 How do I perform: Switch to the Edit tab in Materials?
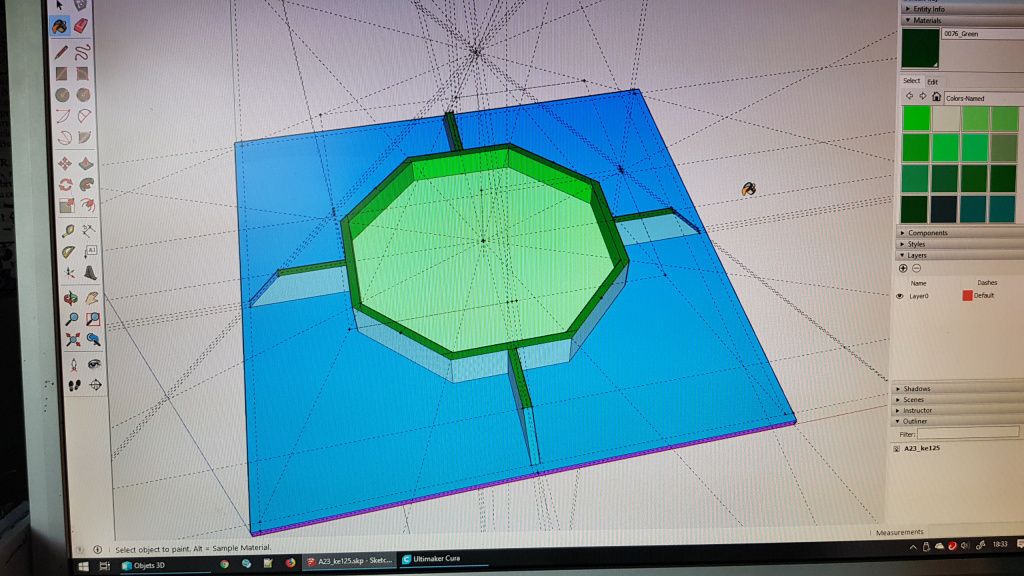932,82
